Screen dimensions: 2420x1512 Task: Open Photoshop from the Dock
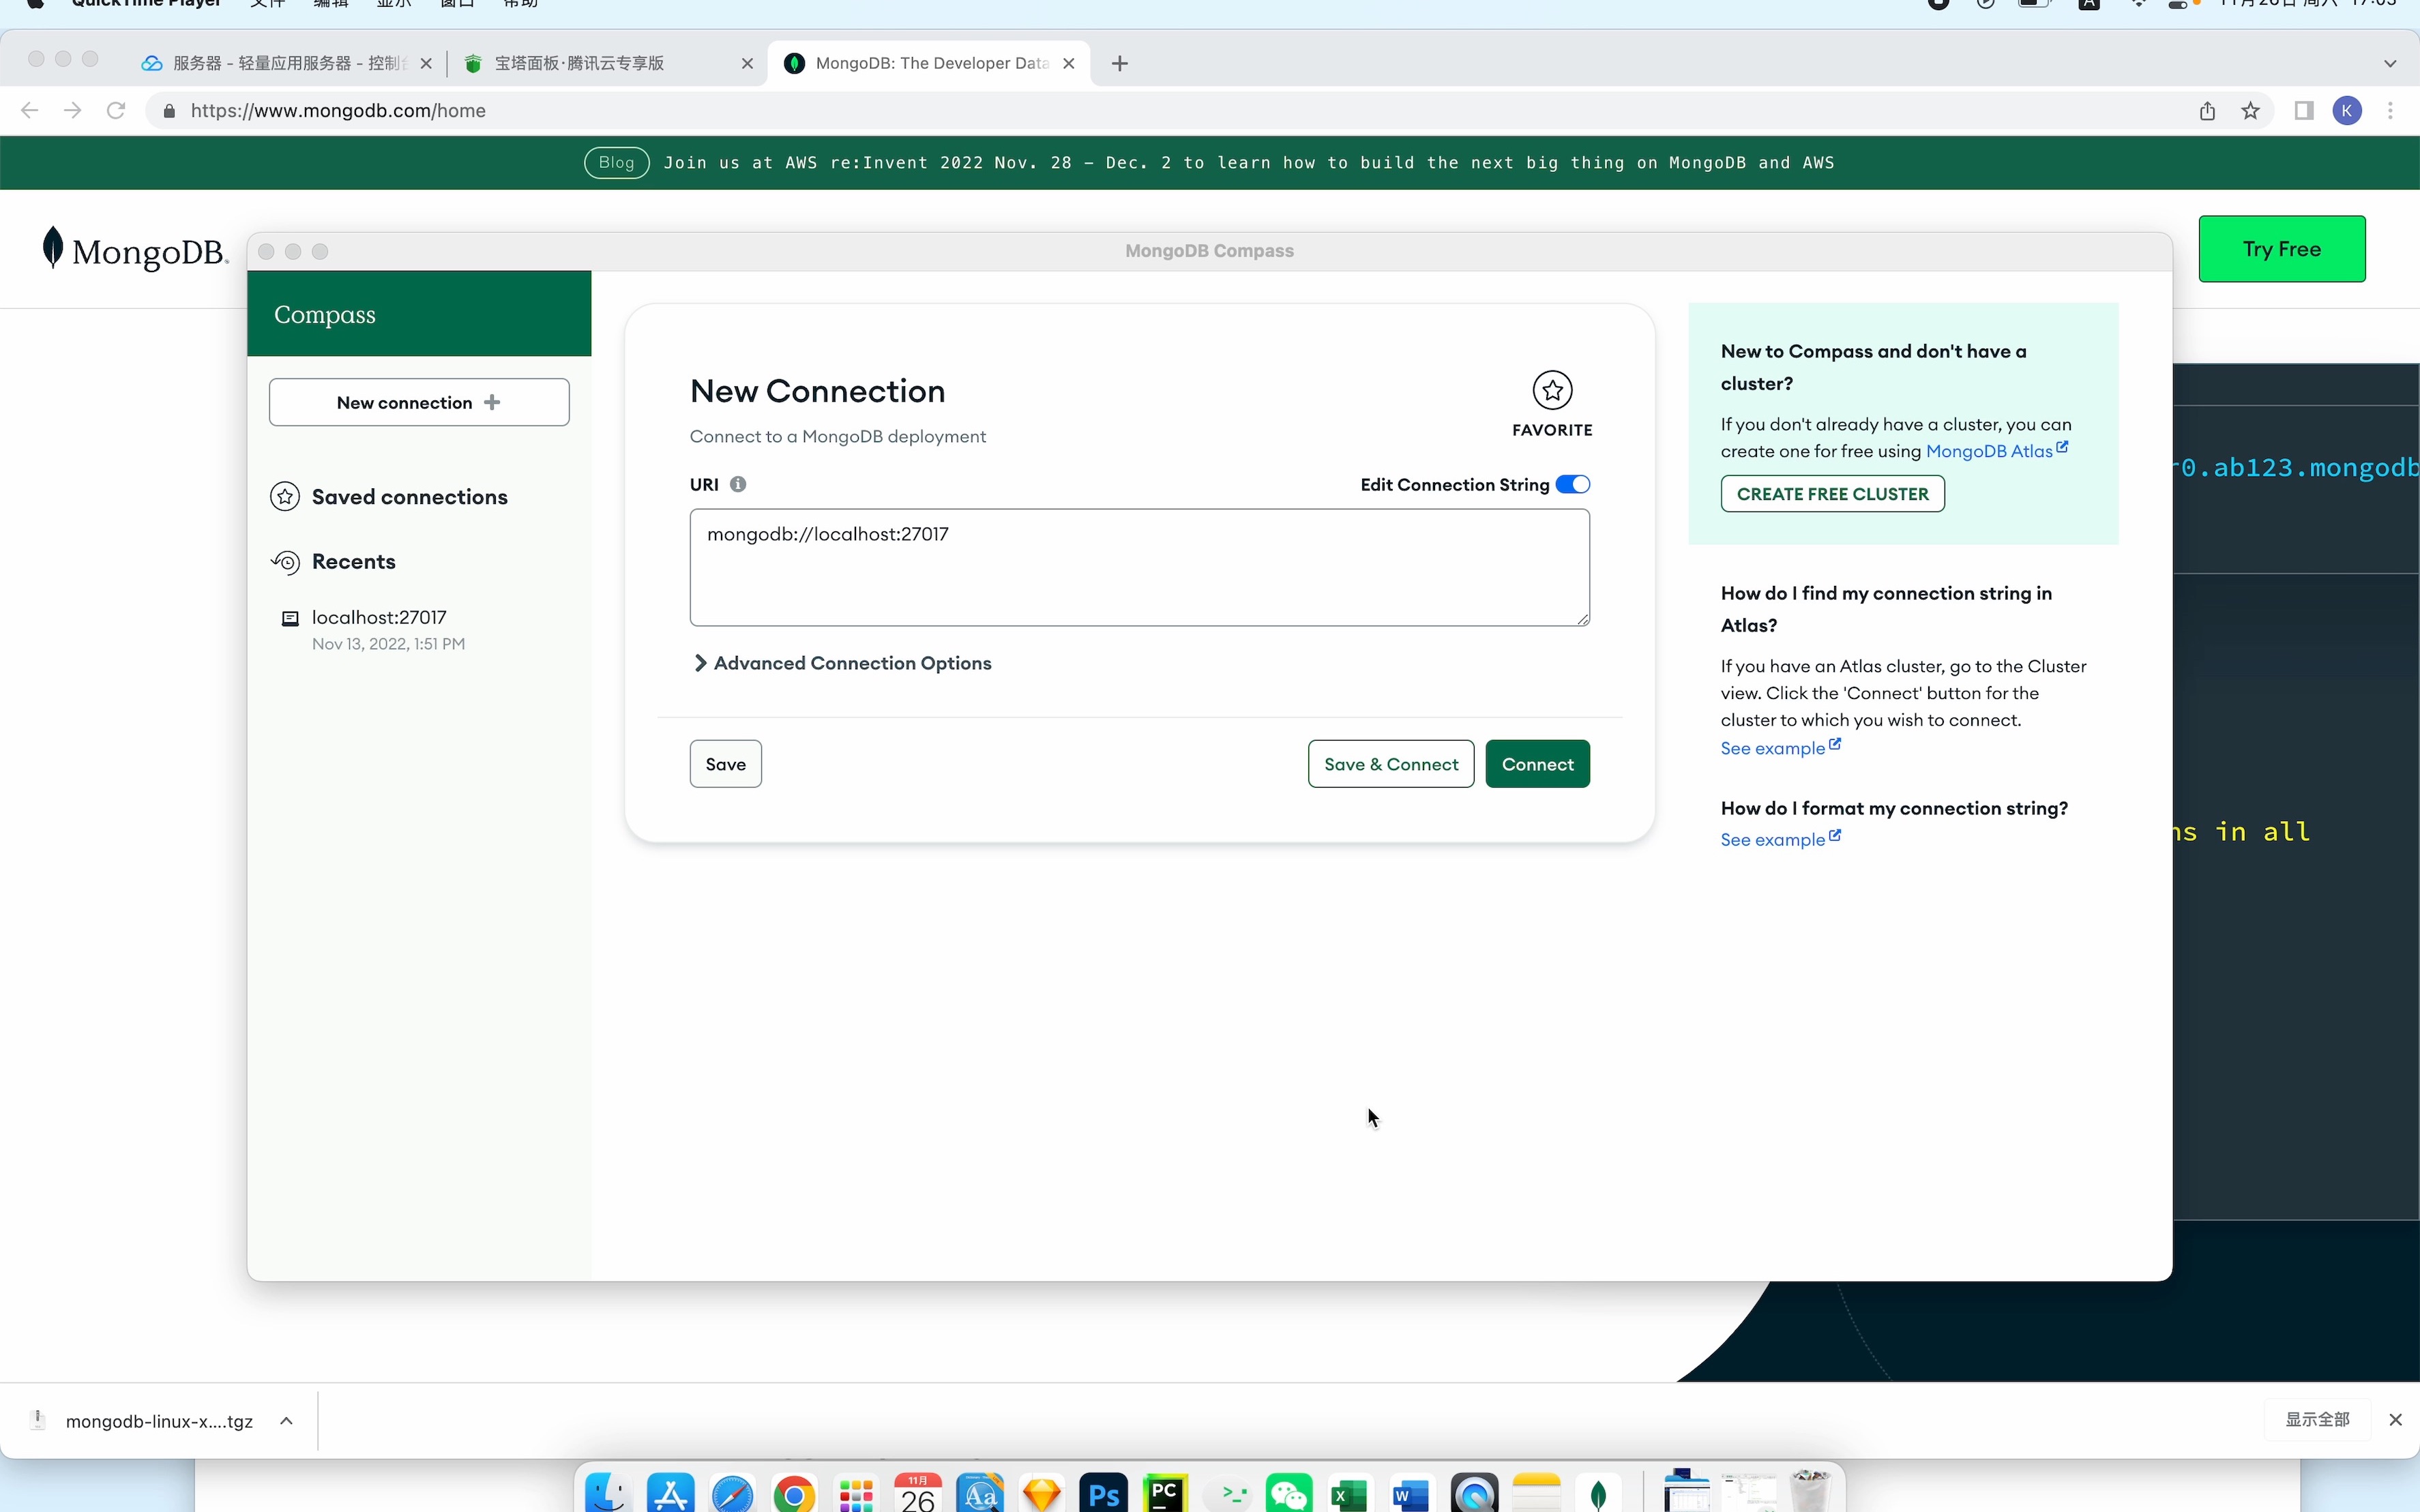click(1103, 1493)
